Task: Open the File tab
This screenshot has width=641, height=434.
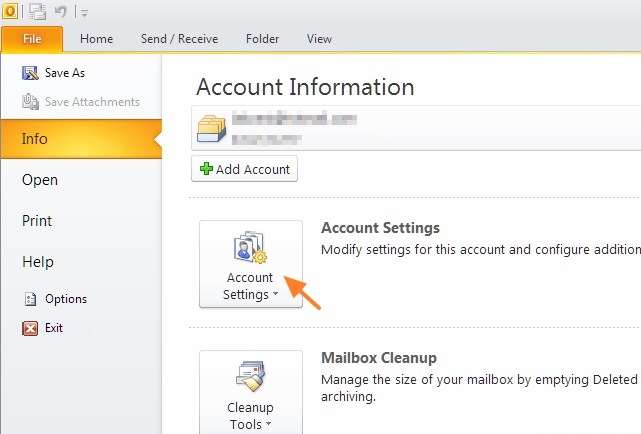Action: click(32, 39)
